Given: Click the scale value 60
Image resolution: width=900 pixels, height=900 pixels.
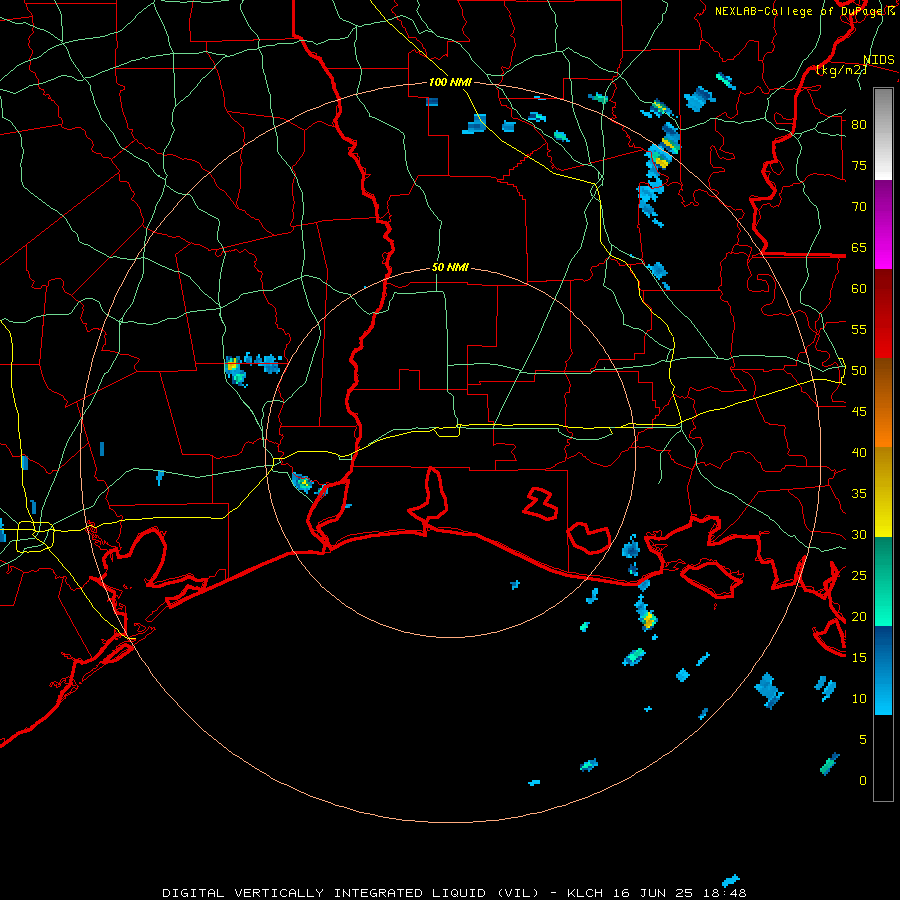Looking at the screenshot, I should [859, 289].
